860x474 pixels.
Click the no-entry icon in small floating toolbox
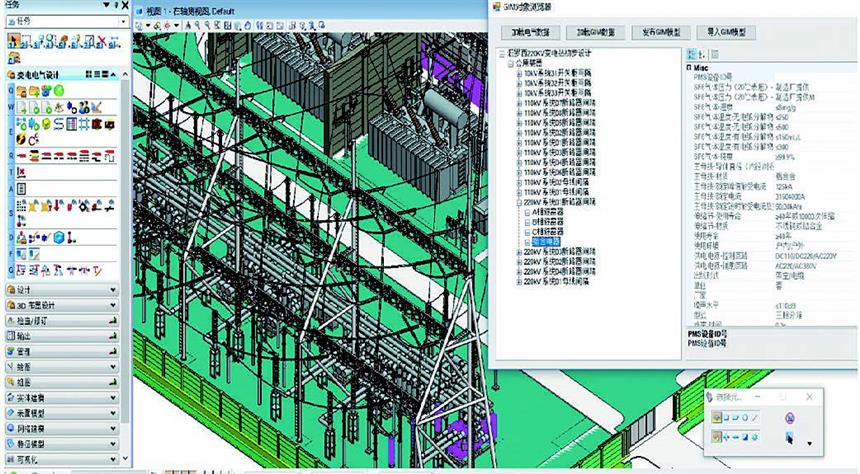click(x=789, y=417)
